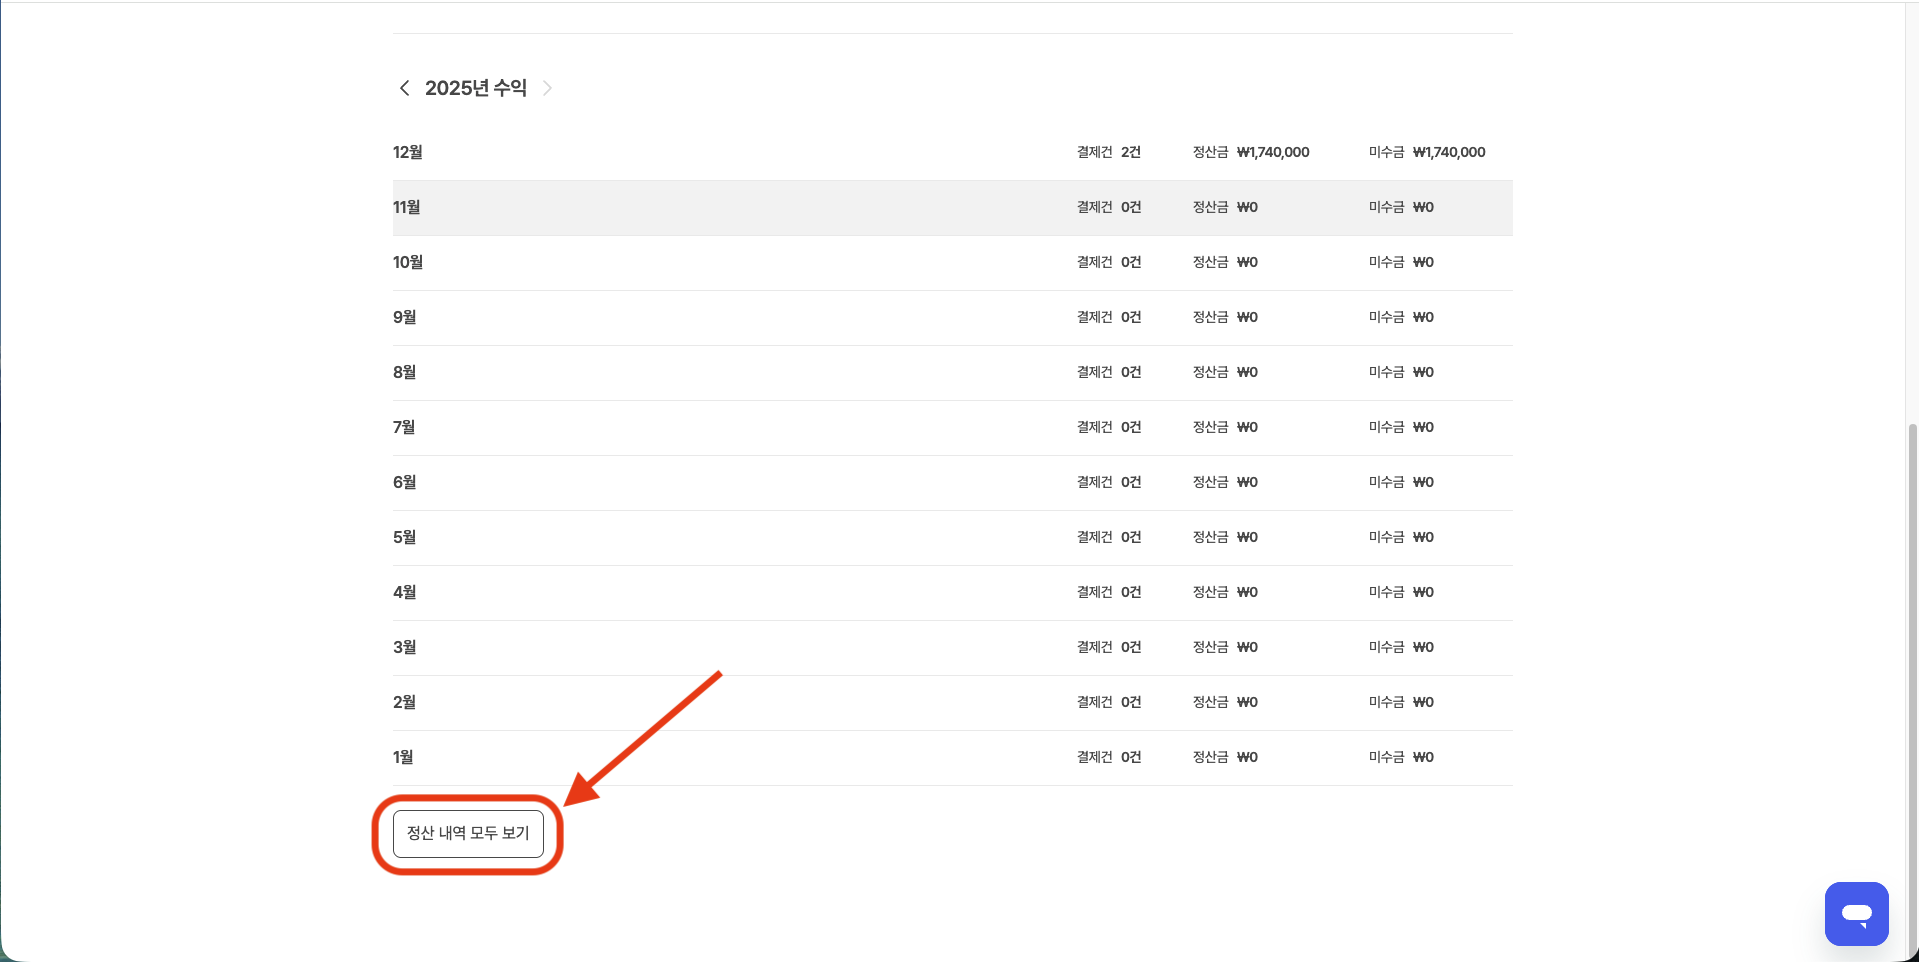Go to previous year's revenue
The height and width of the screenshot is (962, 1919).
coord(404,88)
